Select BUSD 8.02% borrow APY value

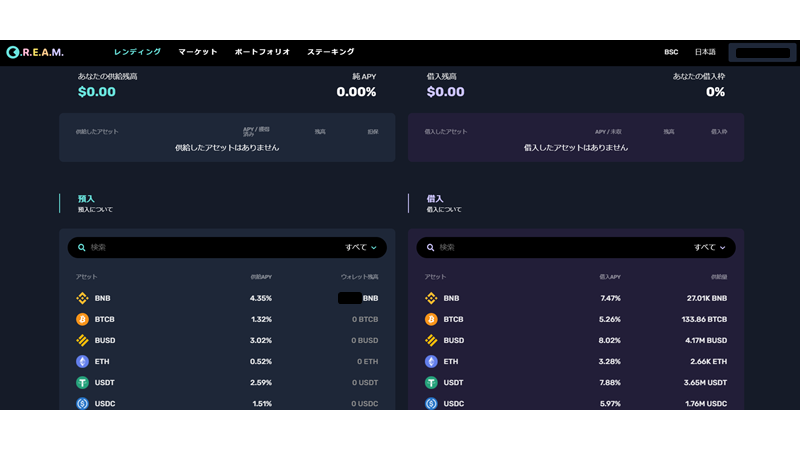tap(610, 340)
